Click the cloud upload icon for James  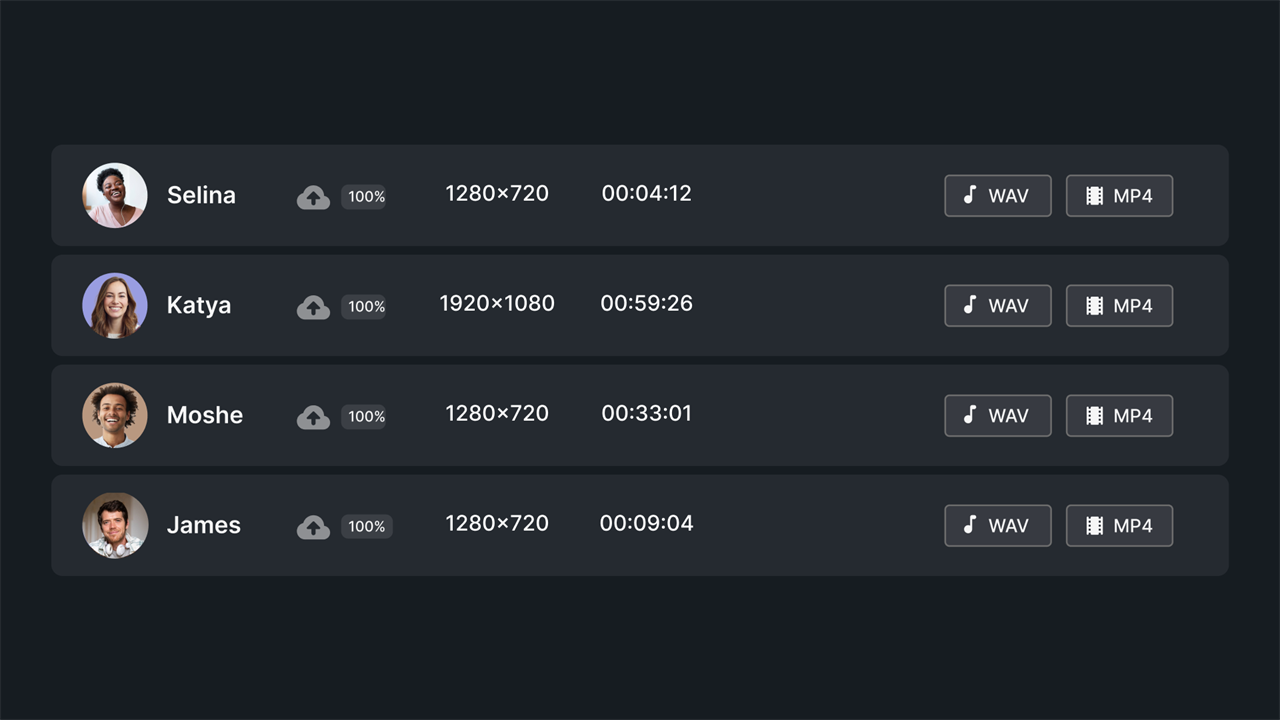(x=313, y=527)
